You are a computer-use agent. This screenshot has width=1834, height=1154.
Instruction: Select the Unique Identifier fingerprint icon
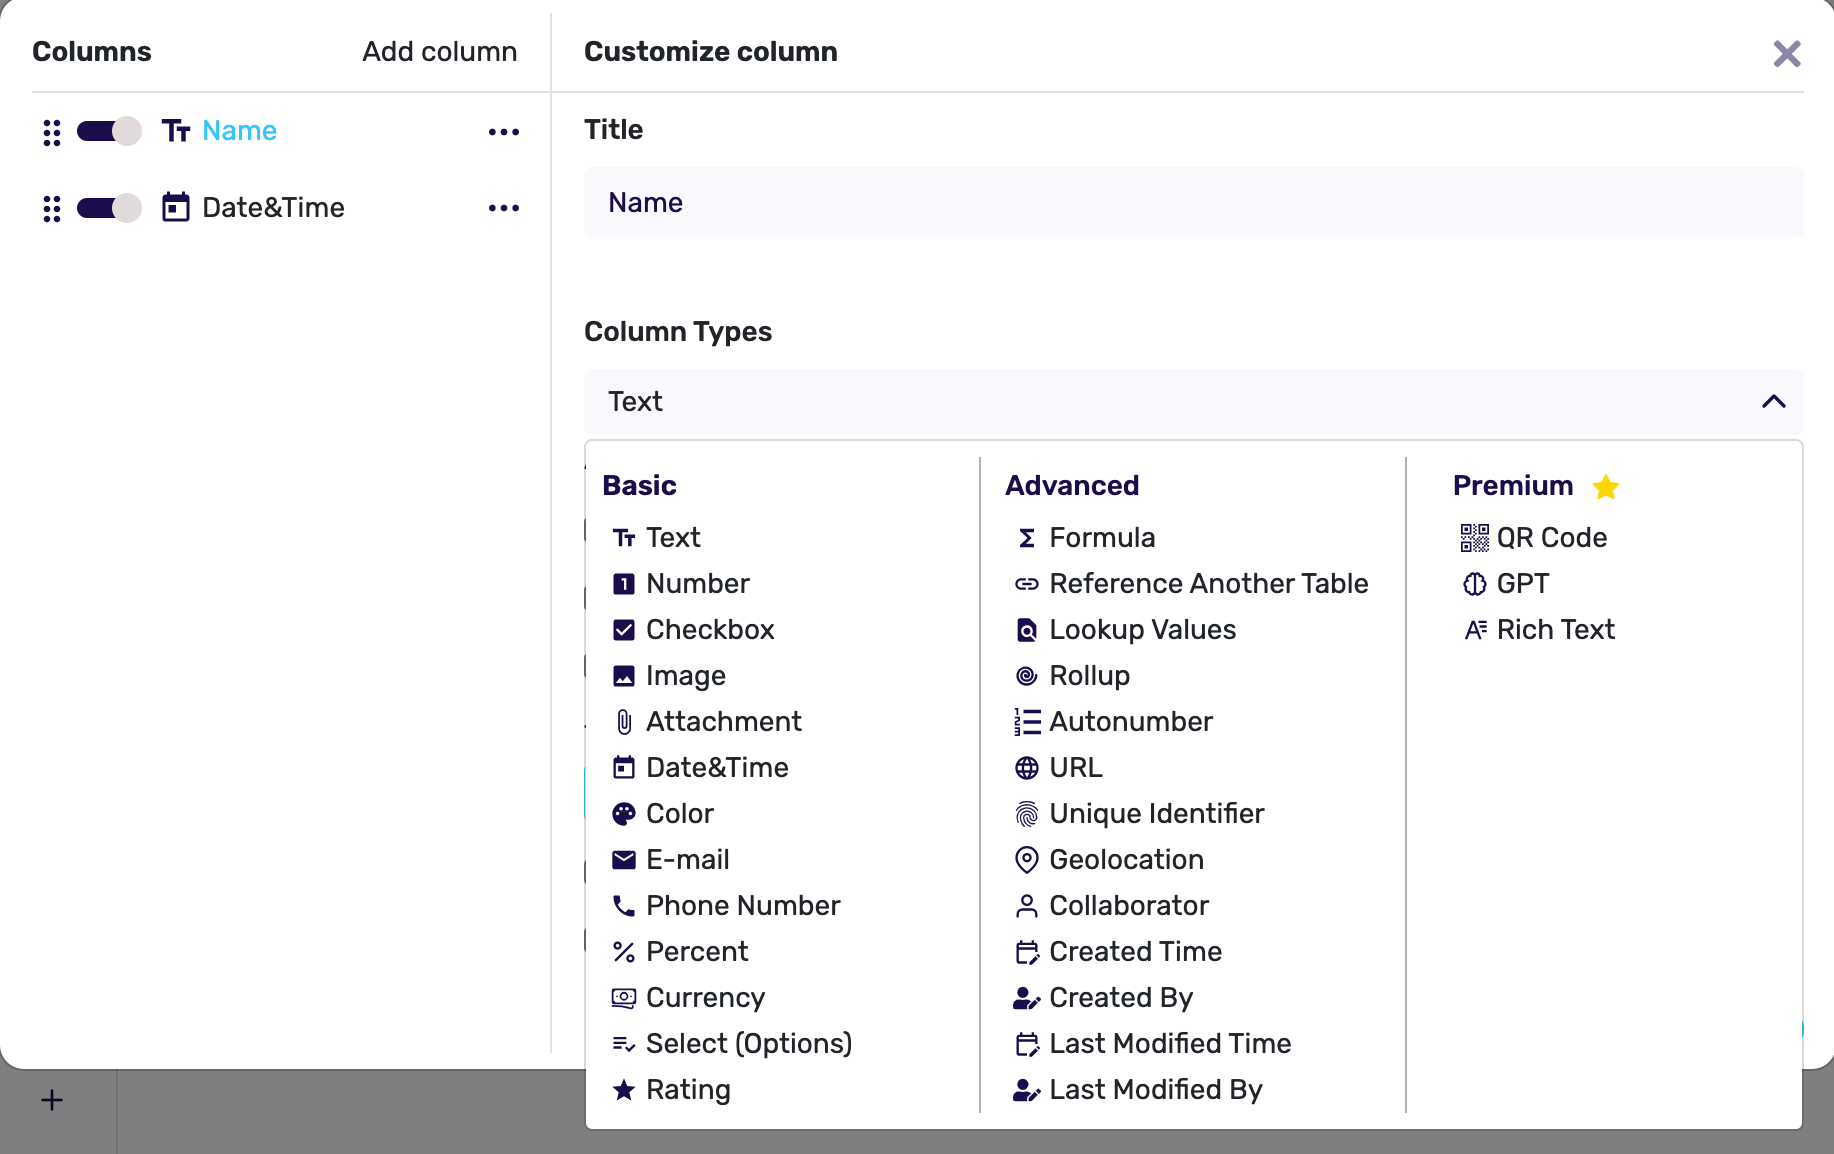pyautogui.click(x=1027, y=814)
